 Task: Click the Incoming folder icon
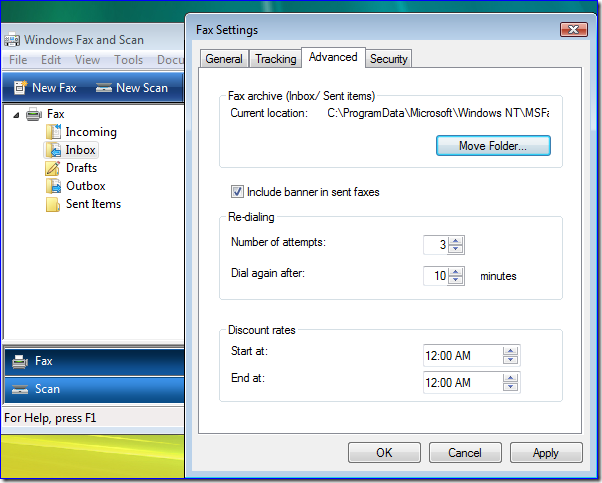[53, 132]
